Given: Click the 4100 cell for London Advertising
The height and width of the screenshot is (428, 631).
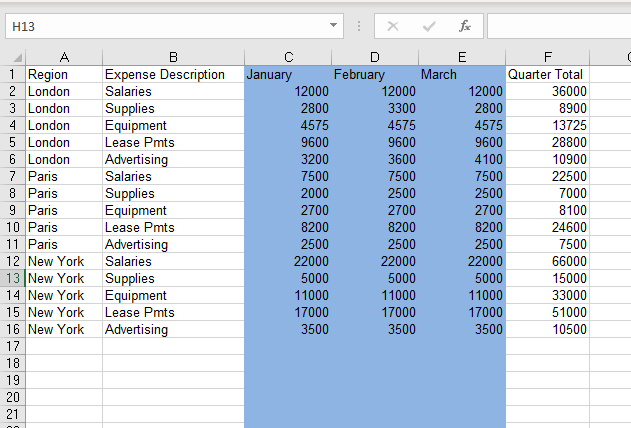Looking at the screenshot, I should (x=461, y=159).
